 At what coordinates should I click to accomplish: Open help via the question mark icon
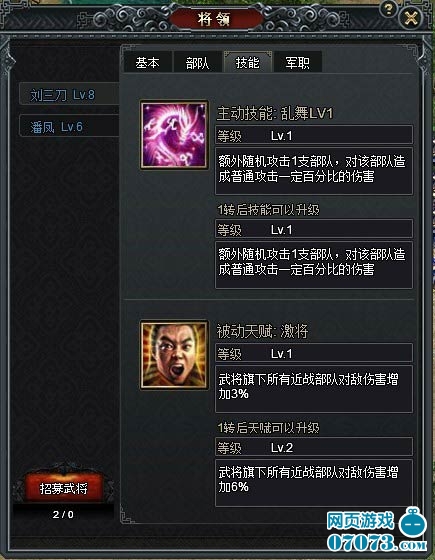(389, 8)
